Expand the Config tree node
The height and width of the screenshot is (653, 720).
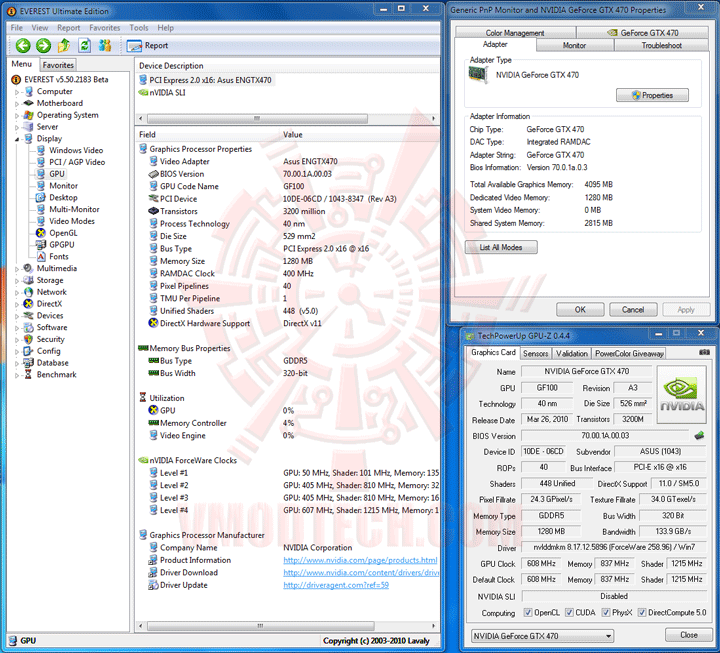(17, 351)
